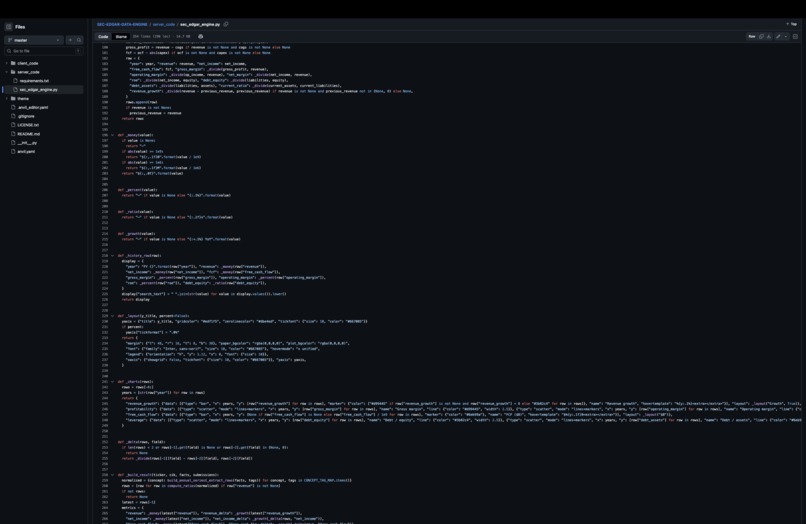
Task: Open anvil.yaml file
Action: (26, 151)
